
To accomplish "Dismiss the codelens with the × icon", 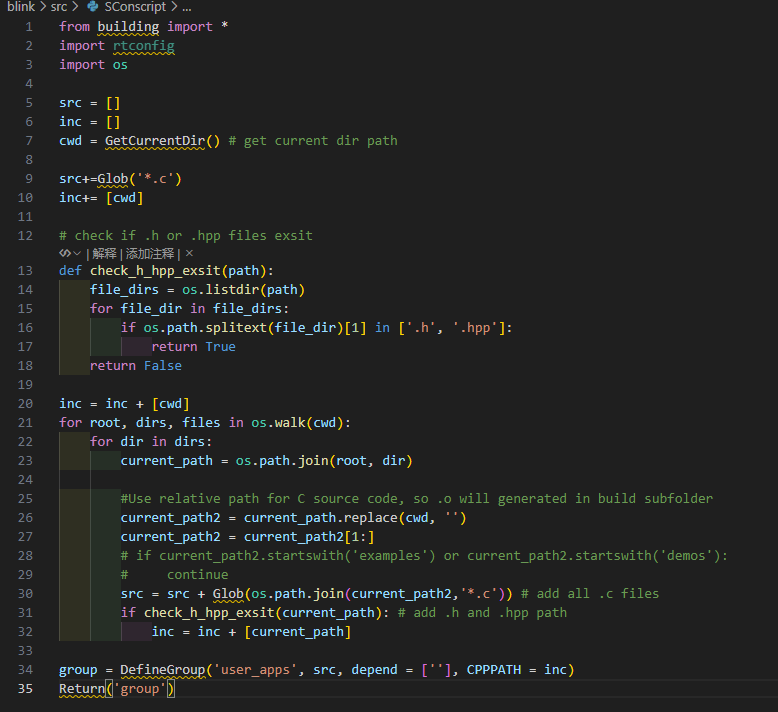I will 189,254.
